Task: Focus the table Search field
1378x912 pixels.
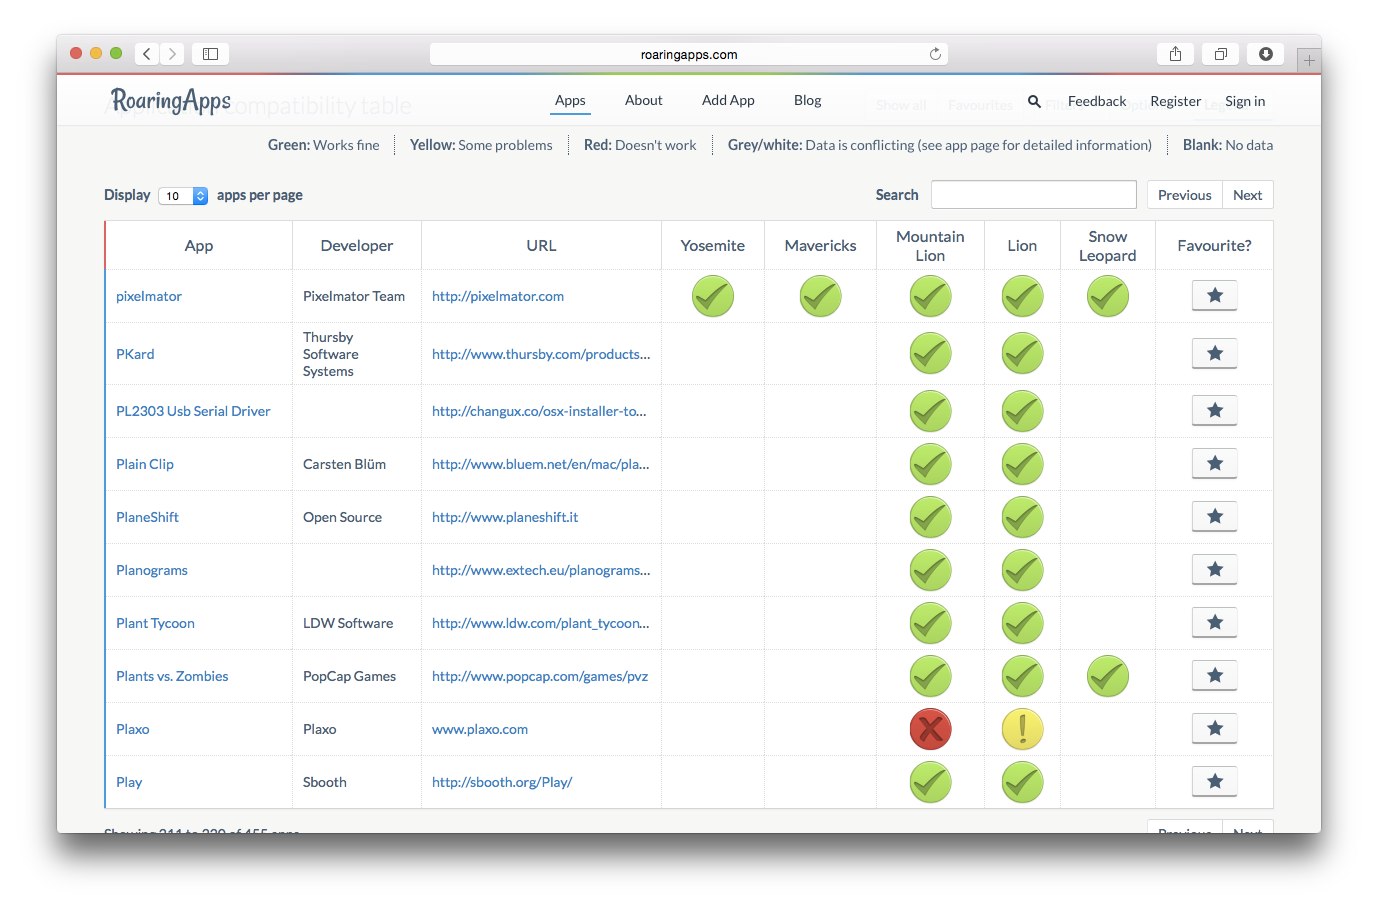Action: (x=1034, y=195)
